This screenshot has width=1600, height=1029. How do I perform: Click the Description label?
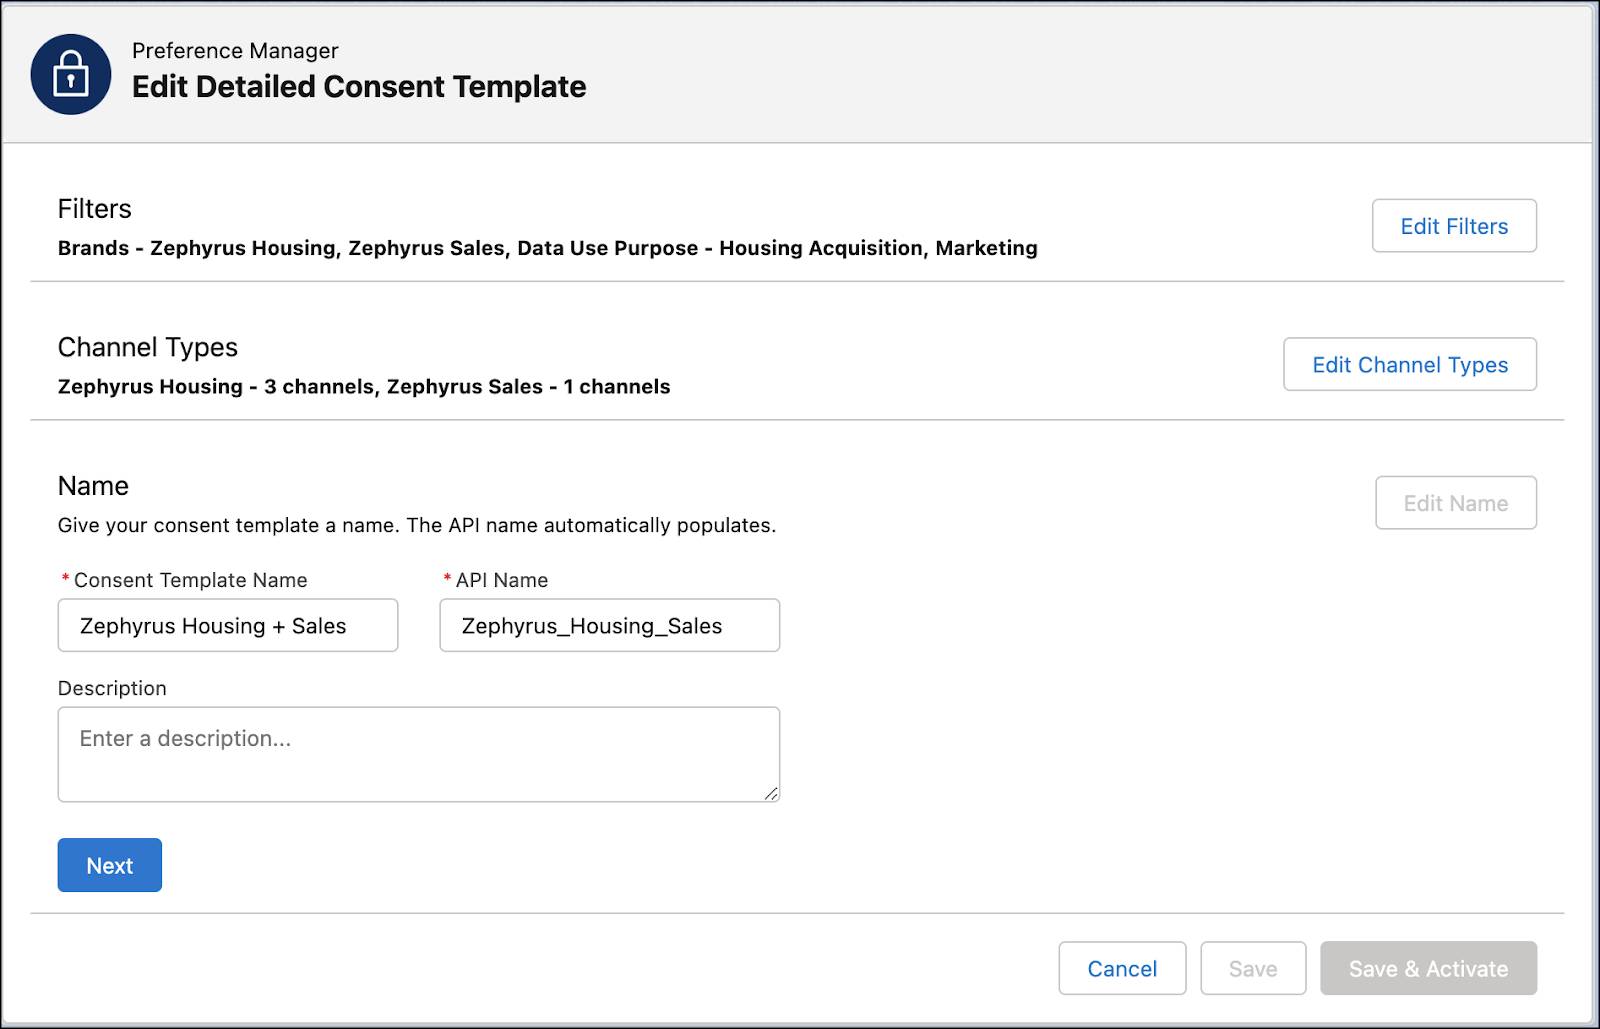[x=112, y=689]
